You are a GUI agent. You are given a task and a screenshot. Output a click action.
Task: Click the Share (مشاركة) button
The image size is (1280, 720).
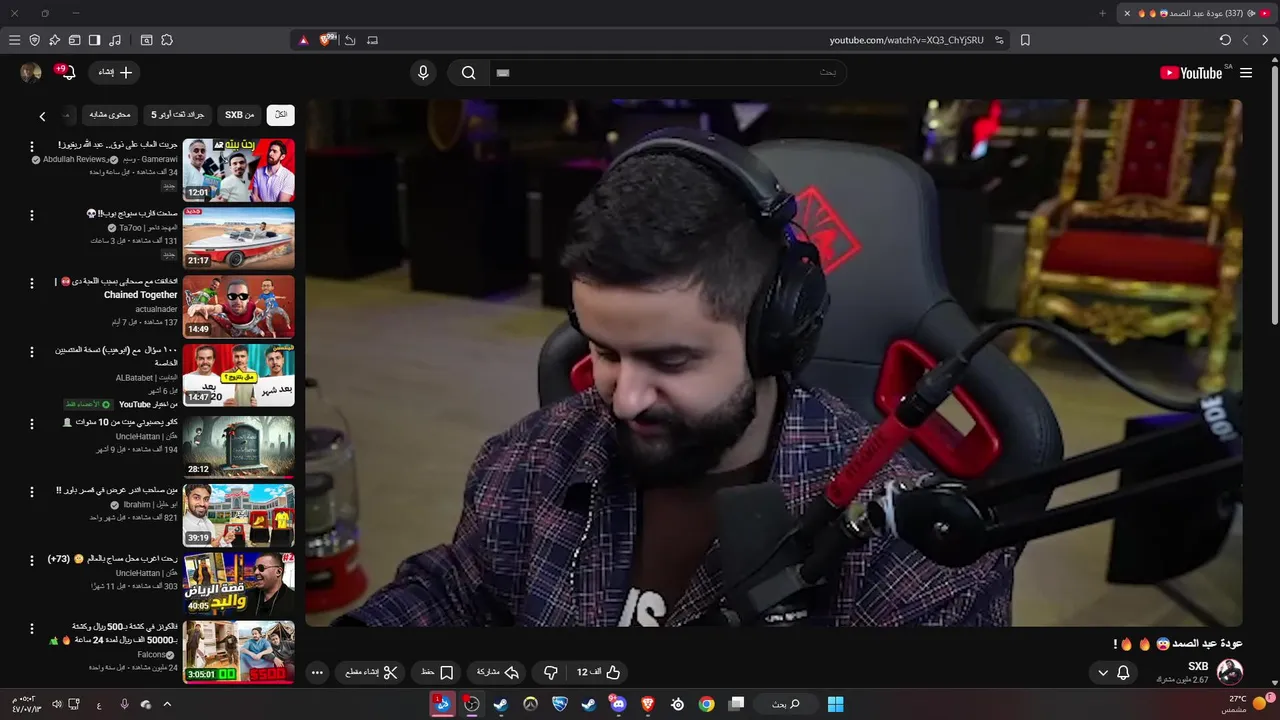pyautogui.click(x=497, y=673)
